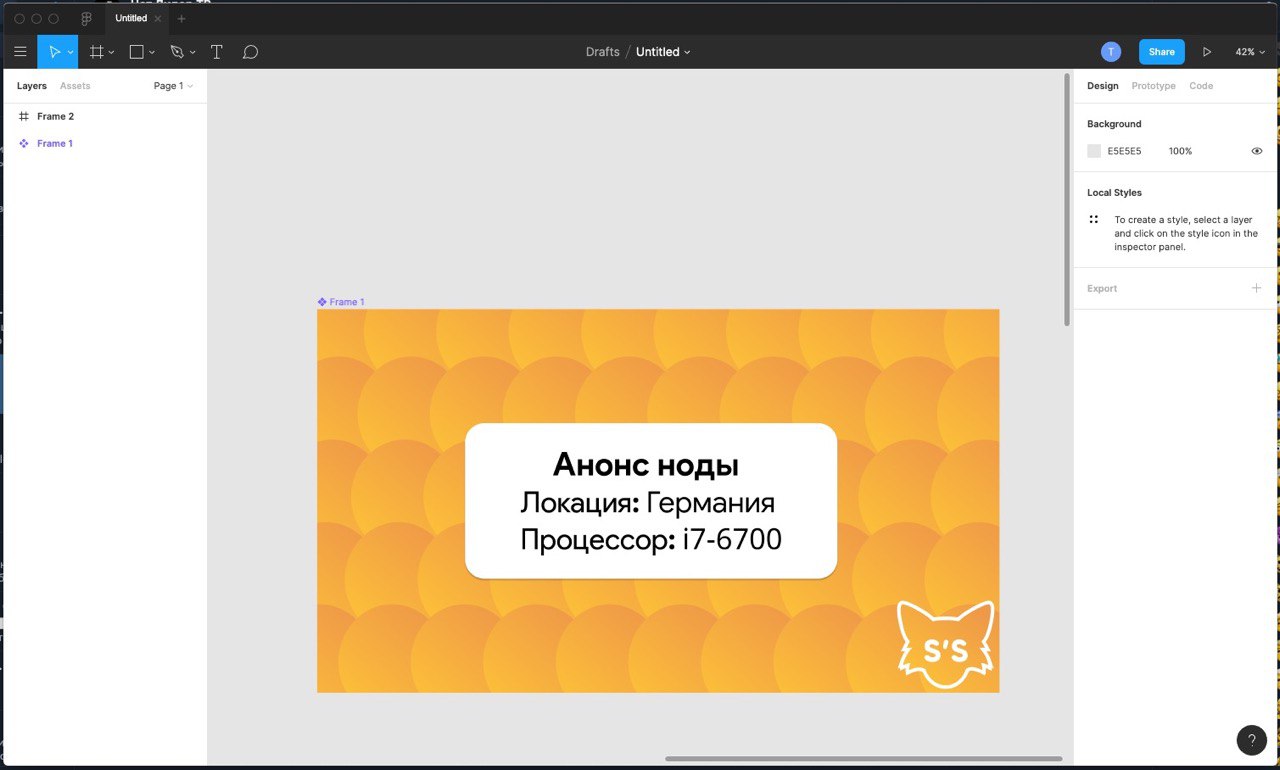
Task: Click the Export section label
Action: (1102, 288)
